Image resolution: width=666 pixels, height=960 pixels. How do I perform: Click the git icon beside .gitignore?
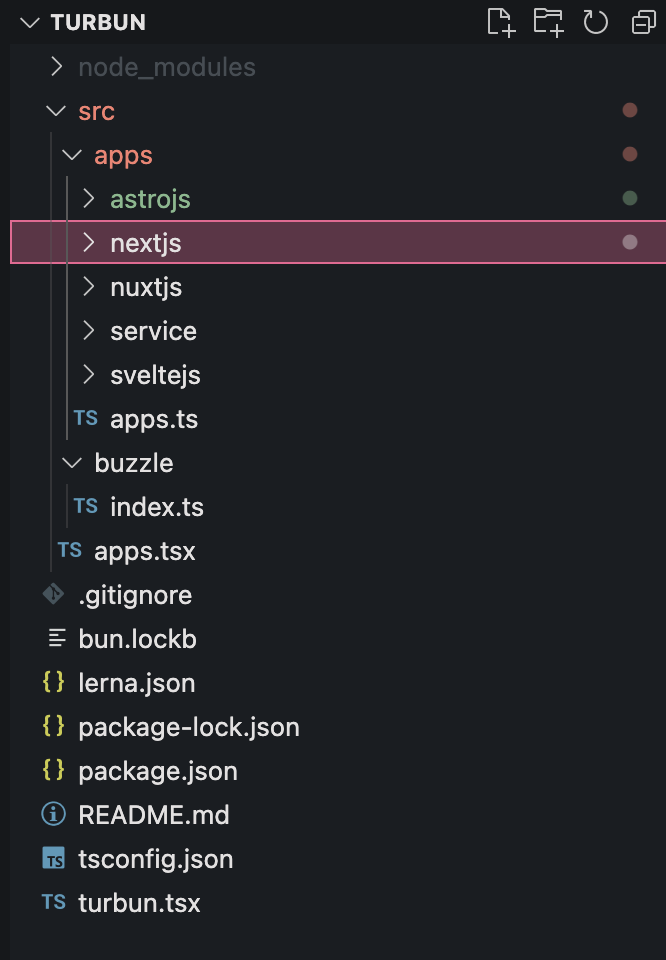(53, 594)
